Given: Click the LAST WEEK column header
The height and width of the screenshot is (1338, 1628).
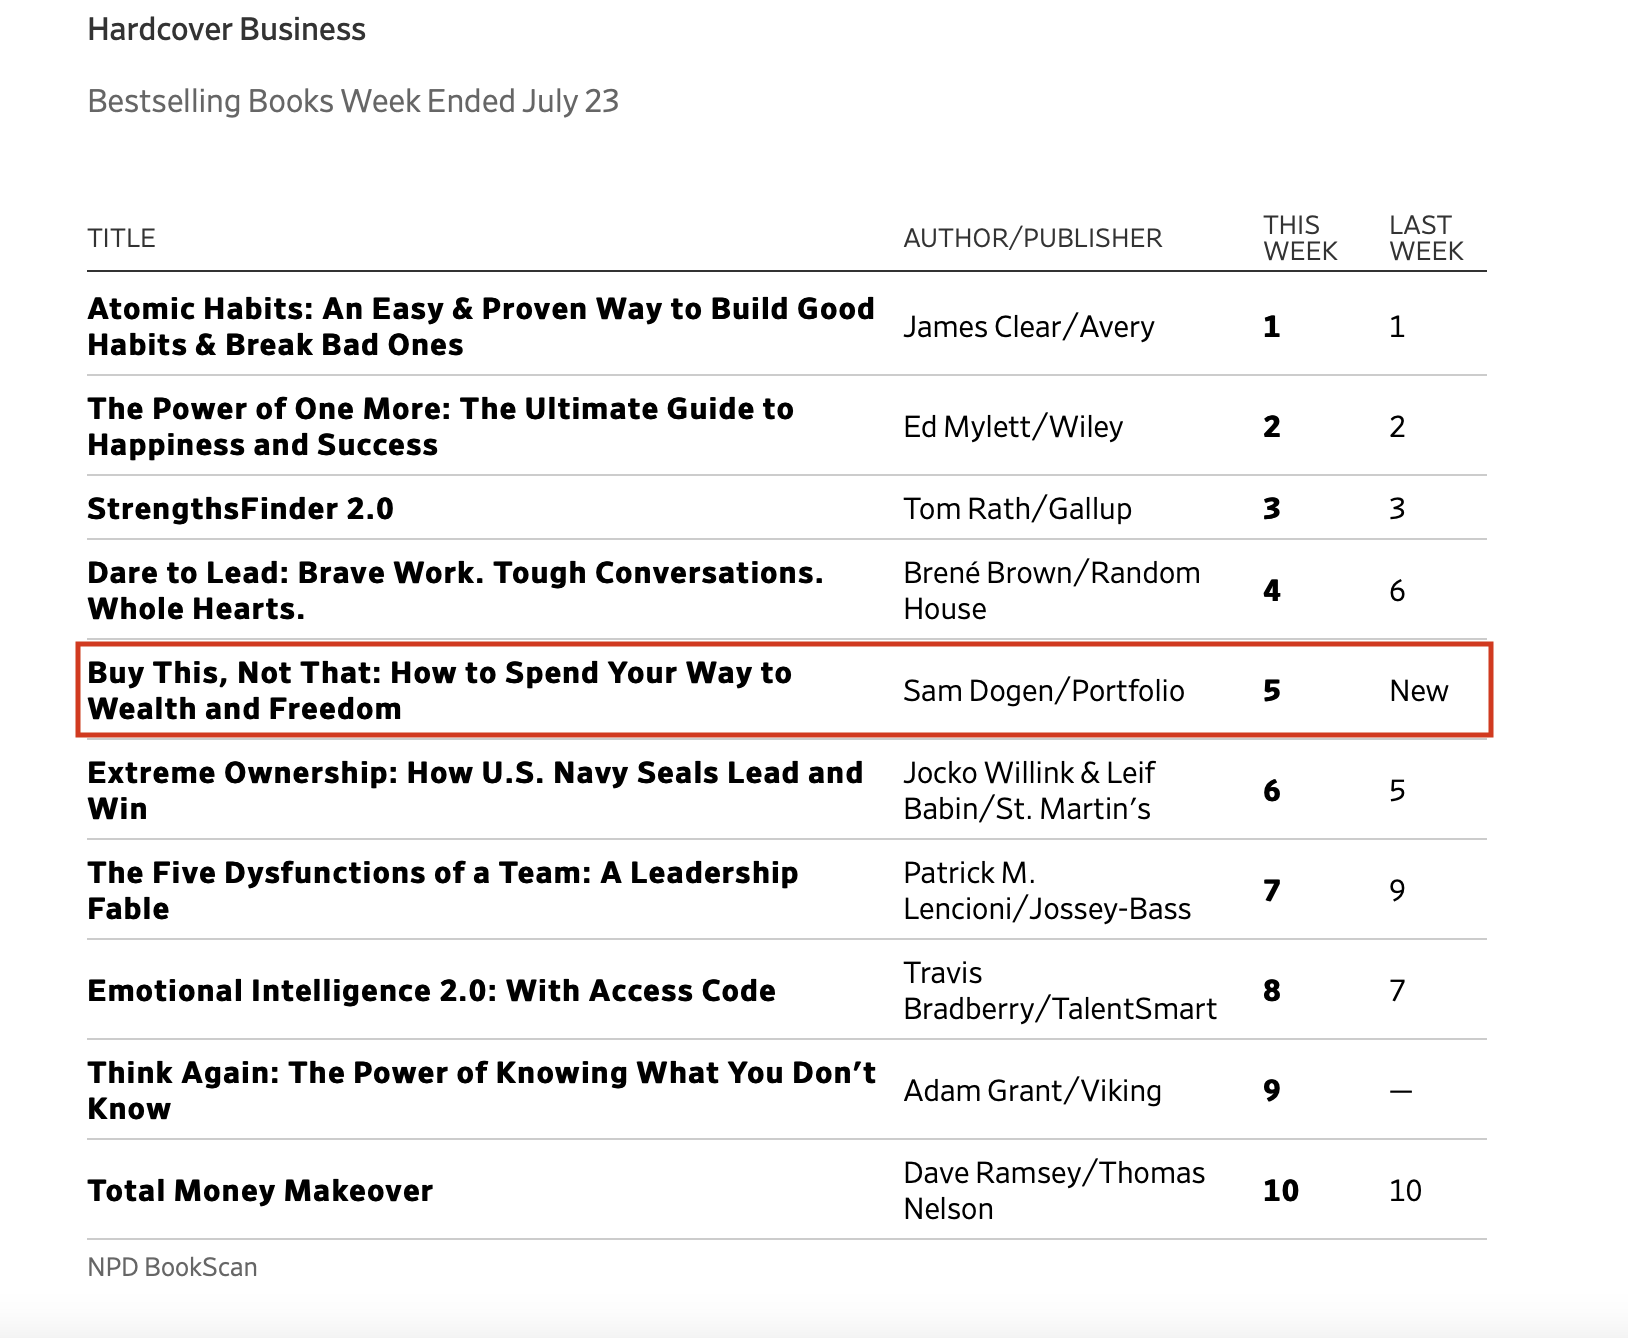Looking at the screenshot, I should 1425,238.
